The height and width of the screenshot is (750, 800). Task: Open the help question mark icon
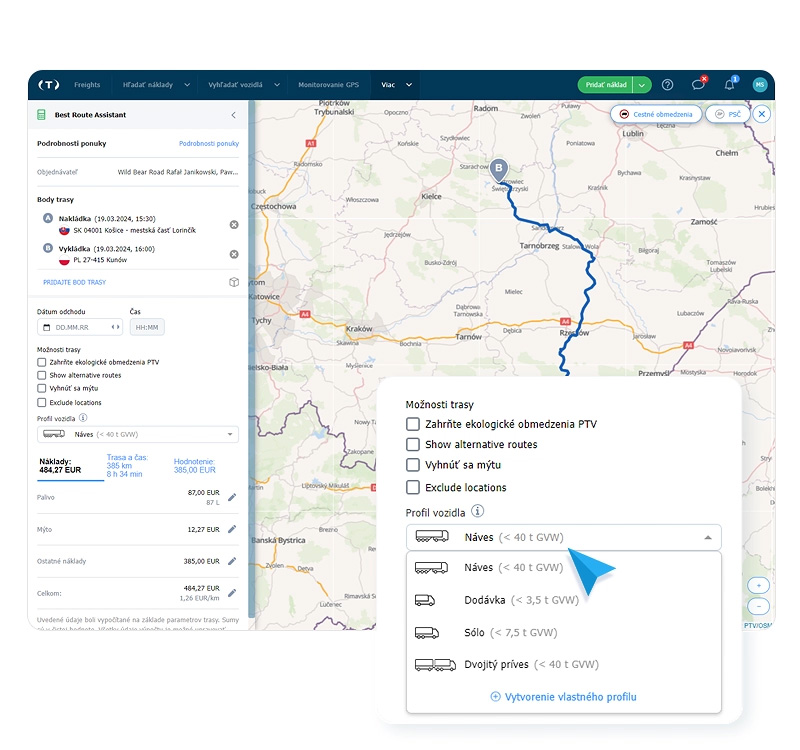click(x=667, y=85)
